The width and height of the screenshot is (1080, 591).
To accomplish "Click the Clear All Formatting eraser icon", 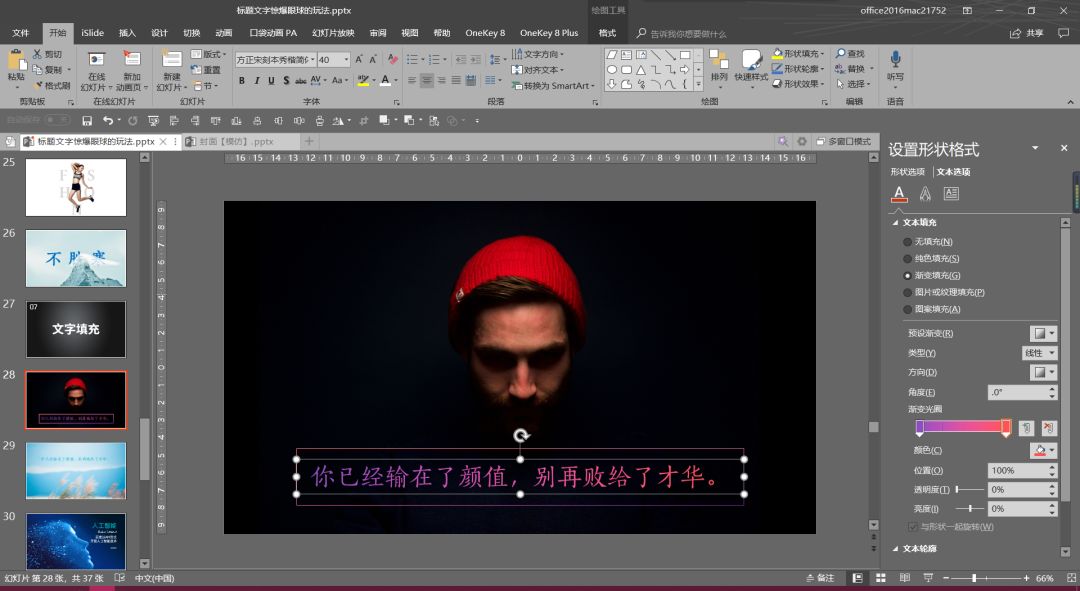I will pos(392,60).
